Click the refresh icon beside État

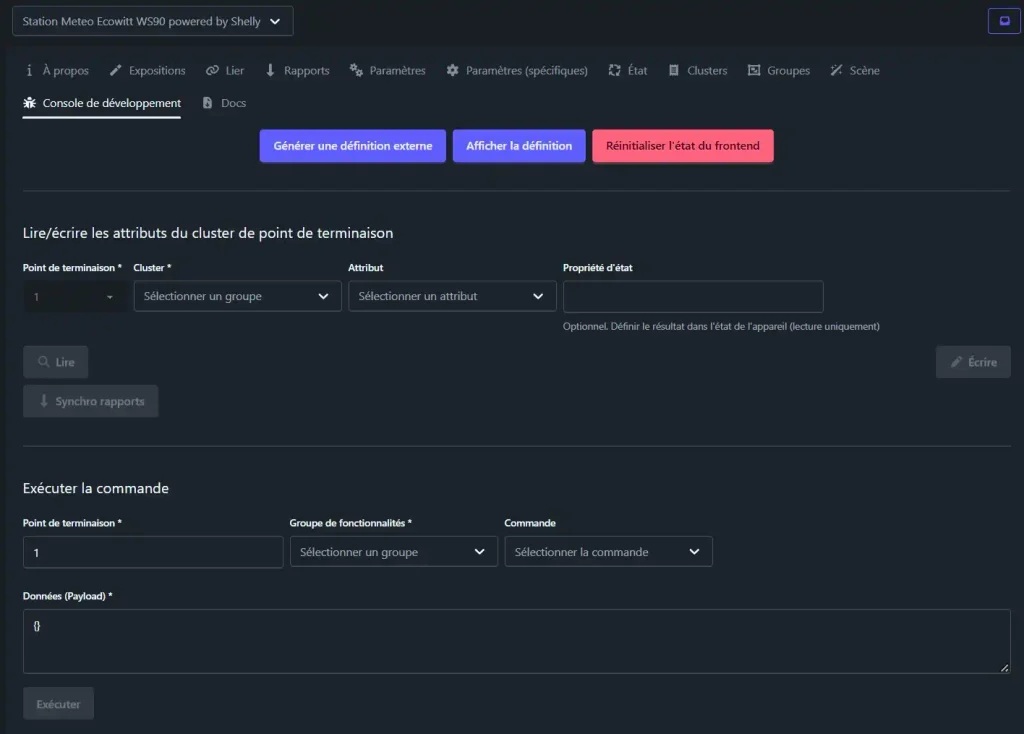[615, 71]
